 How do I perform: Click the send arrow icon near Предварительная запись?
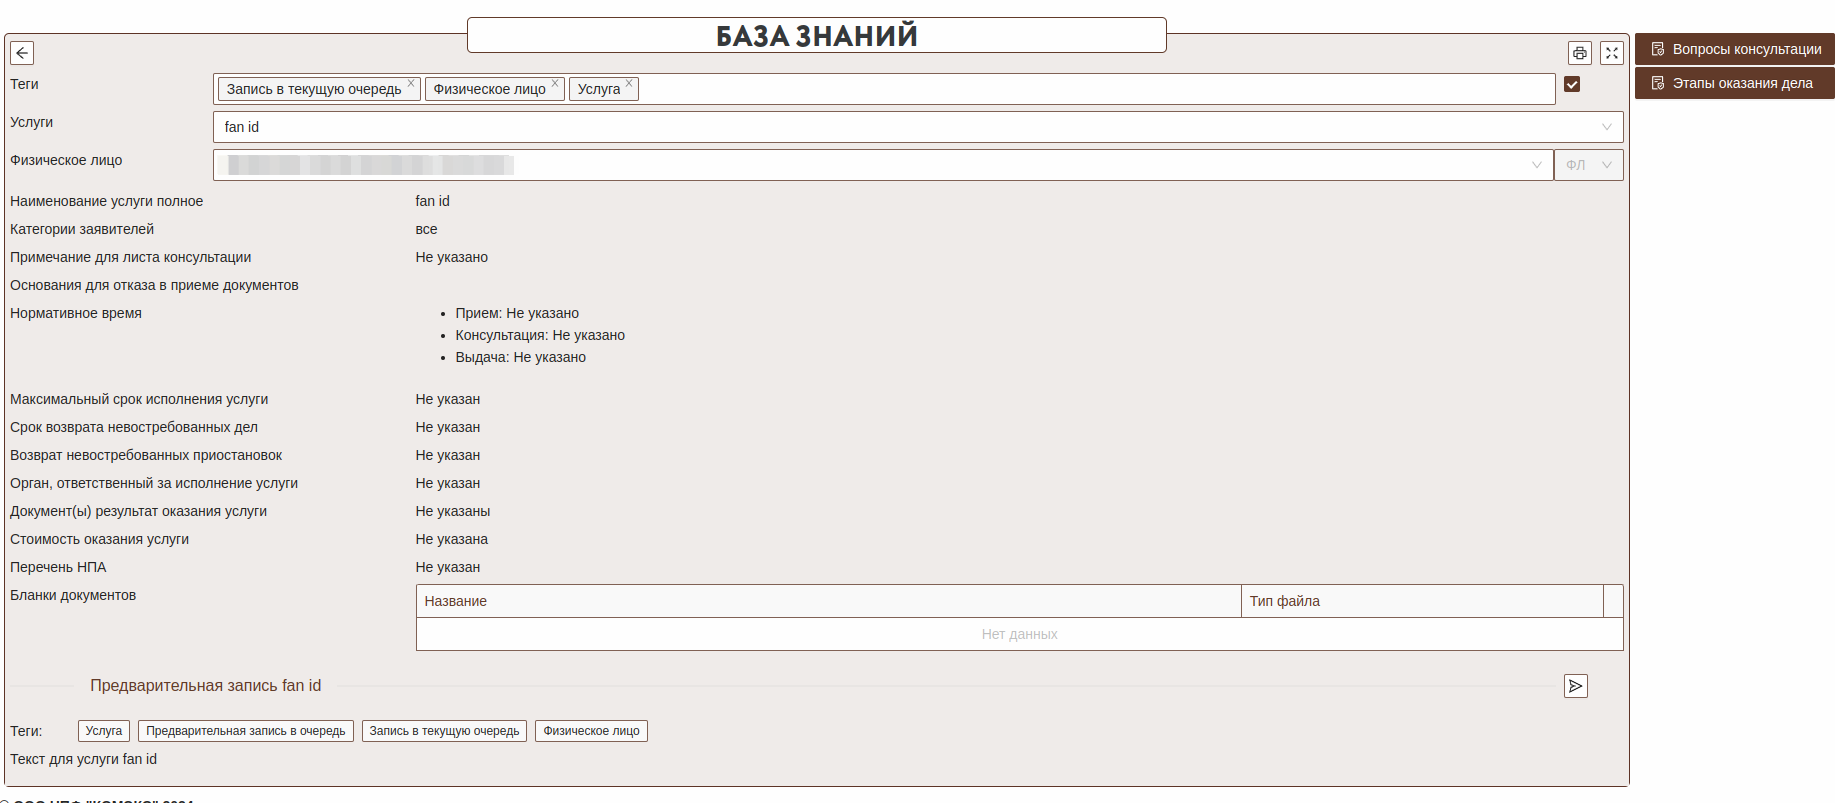tap(1575, 686)
